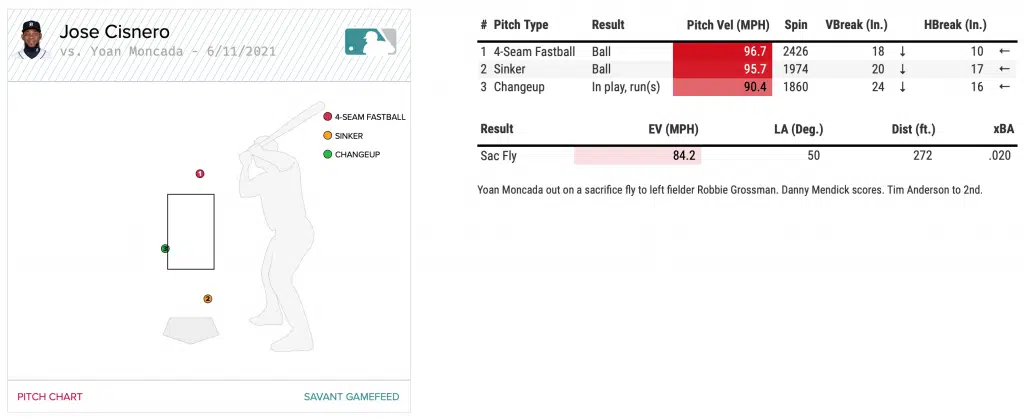Open the Pitch Chart link
Viewport: 1024px width, 418px height.
coord(50,397)
